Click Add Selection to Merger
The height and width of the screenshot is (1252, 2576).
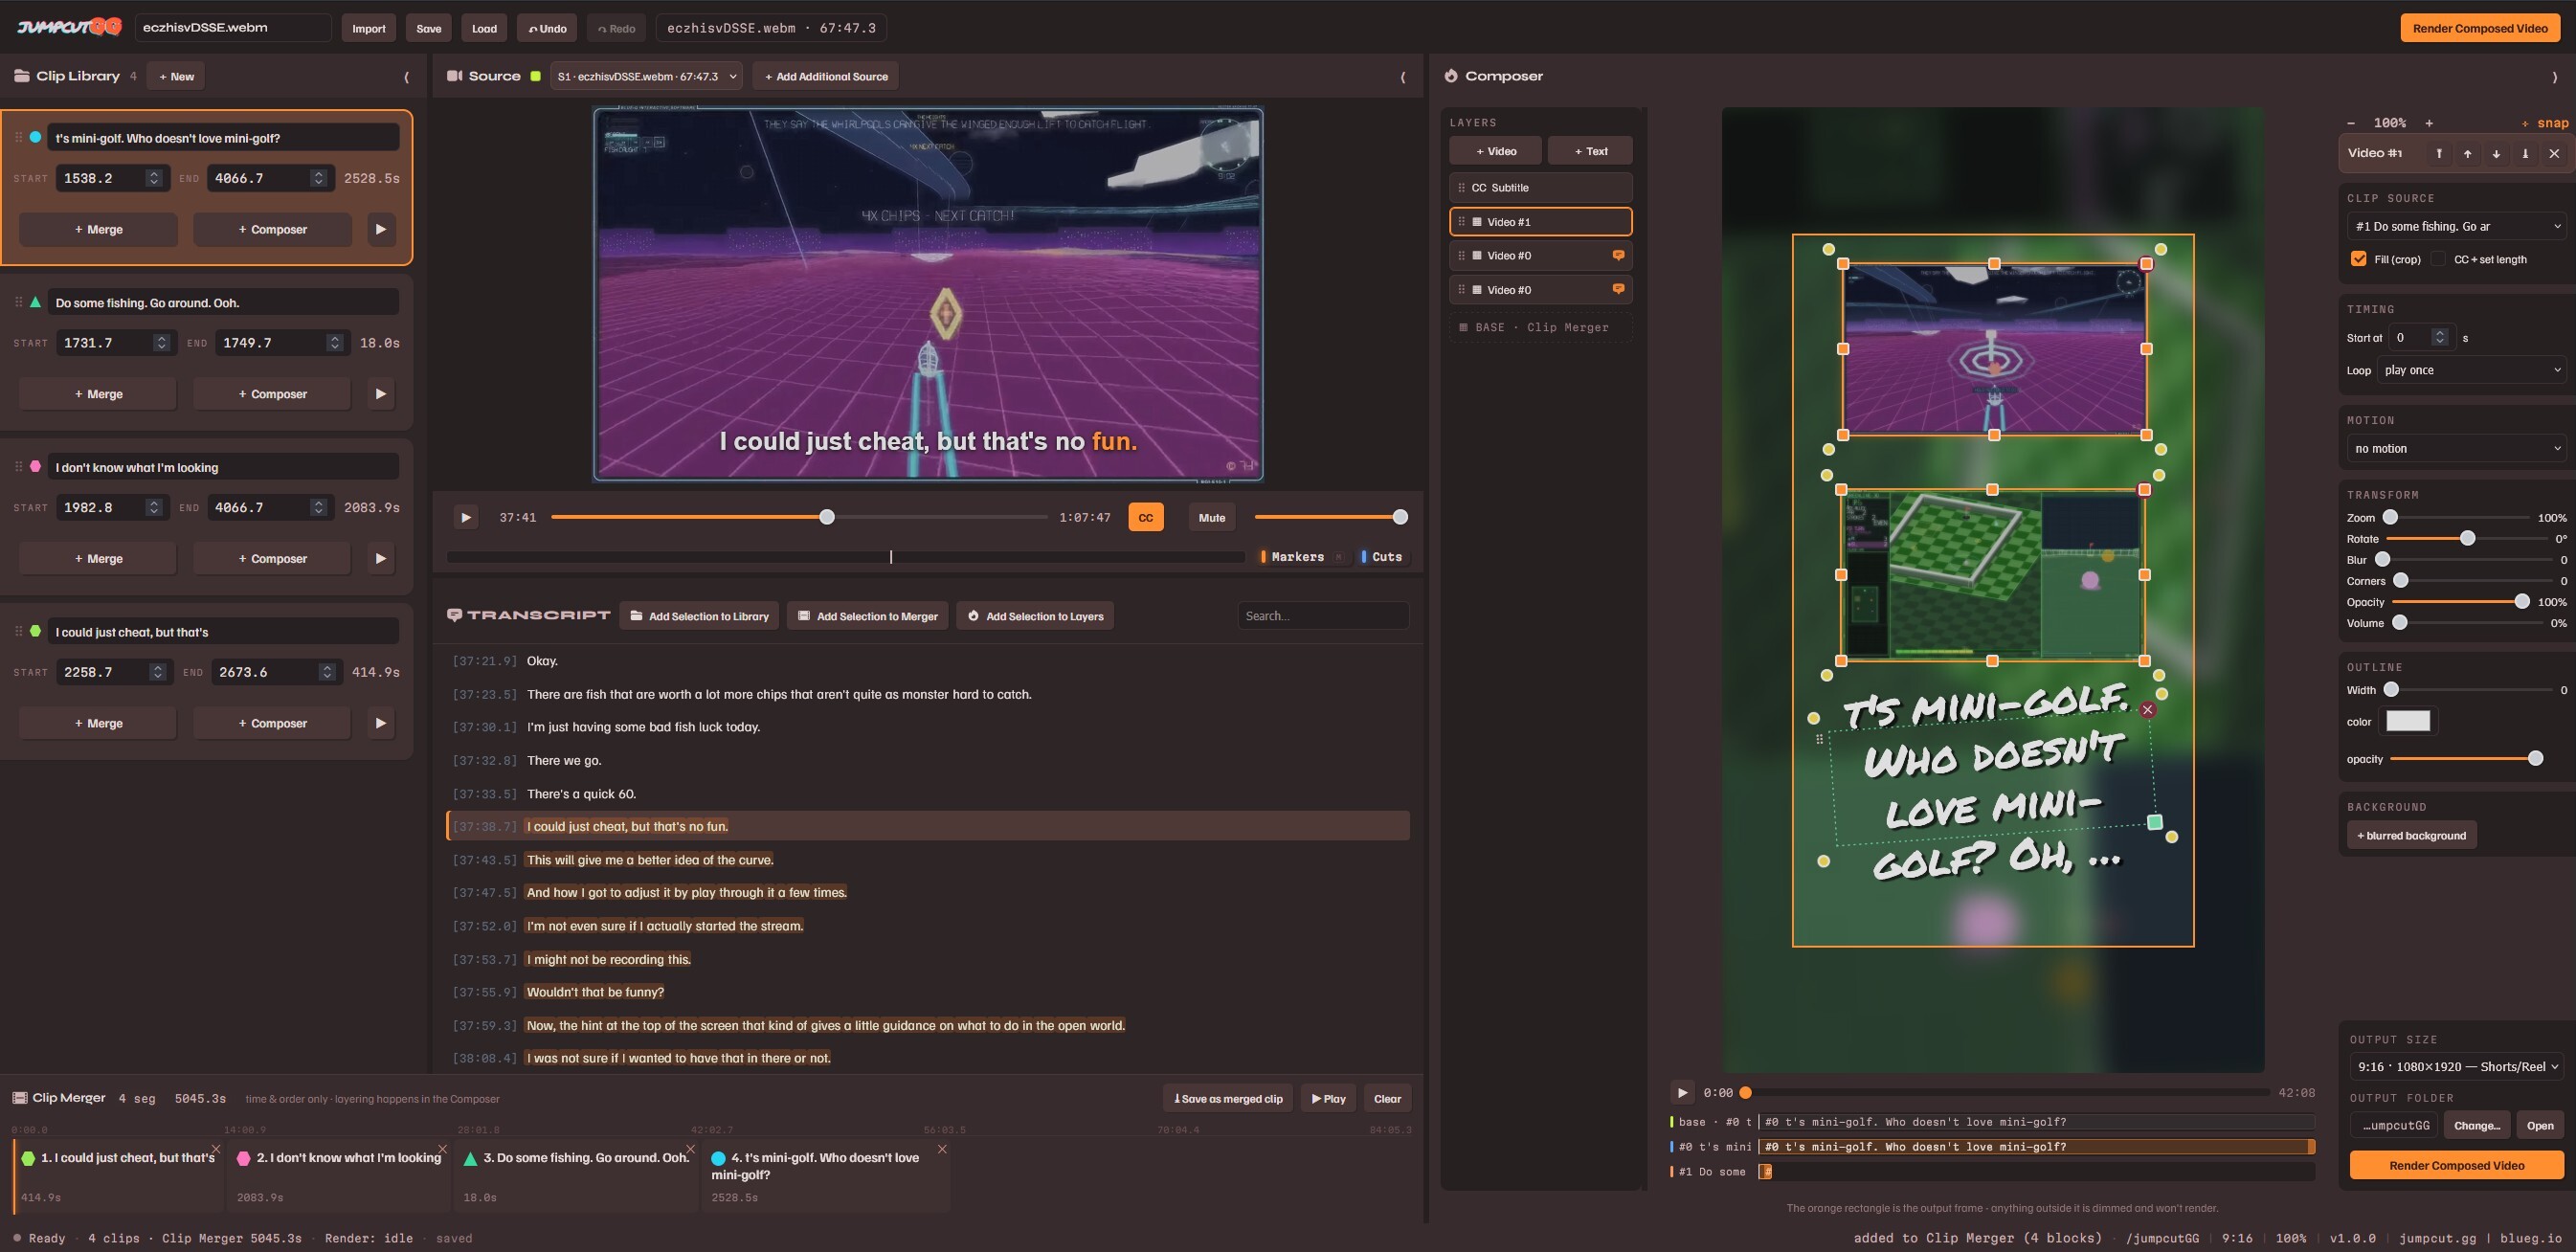coord(867,616)
